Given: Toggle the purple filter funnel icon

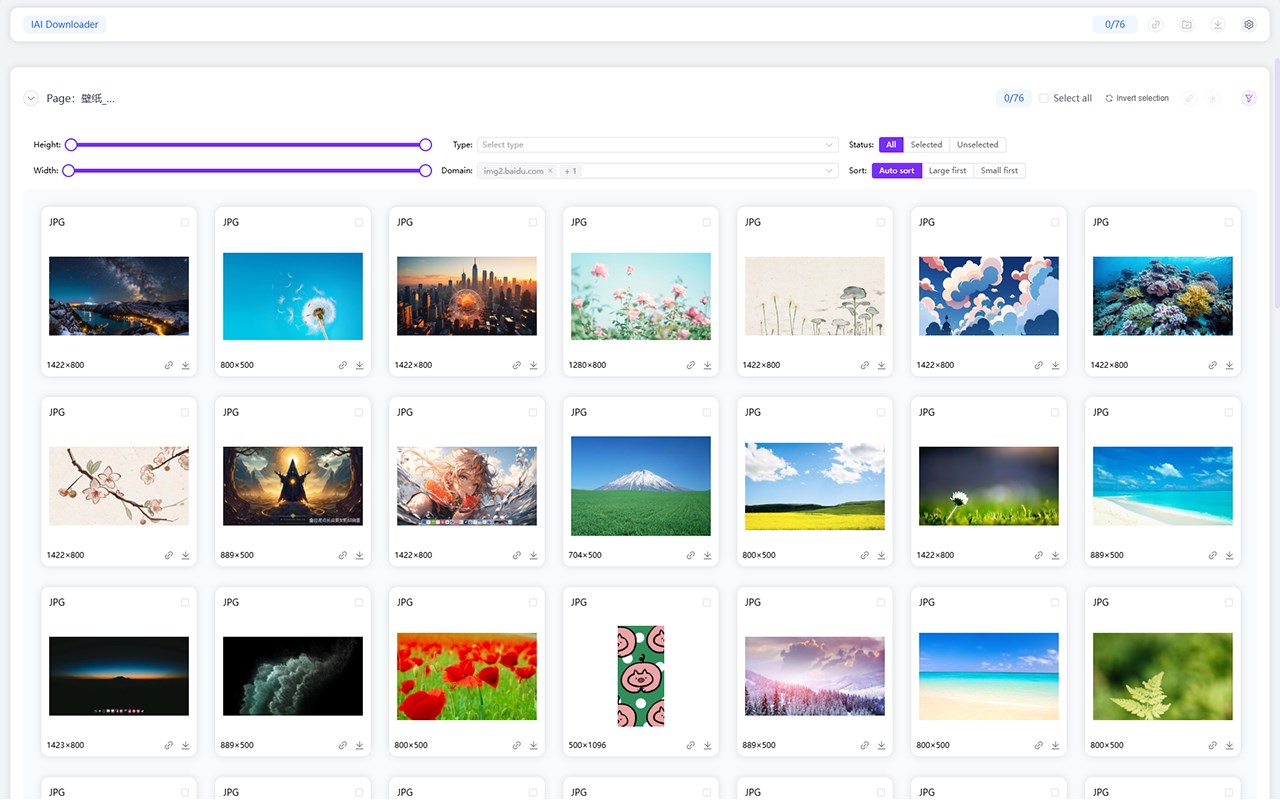Looking at the screenshot, I should (x=1249, y=98).
